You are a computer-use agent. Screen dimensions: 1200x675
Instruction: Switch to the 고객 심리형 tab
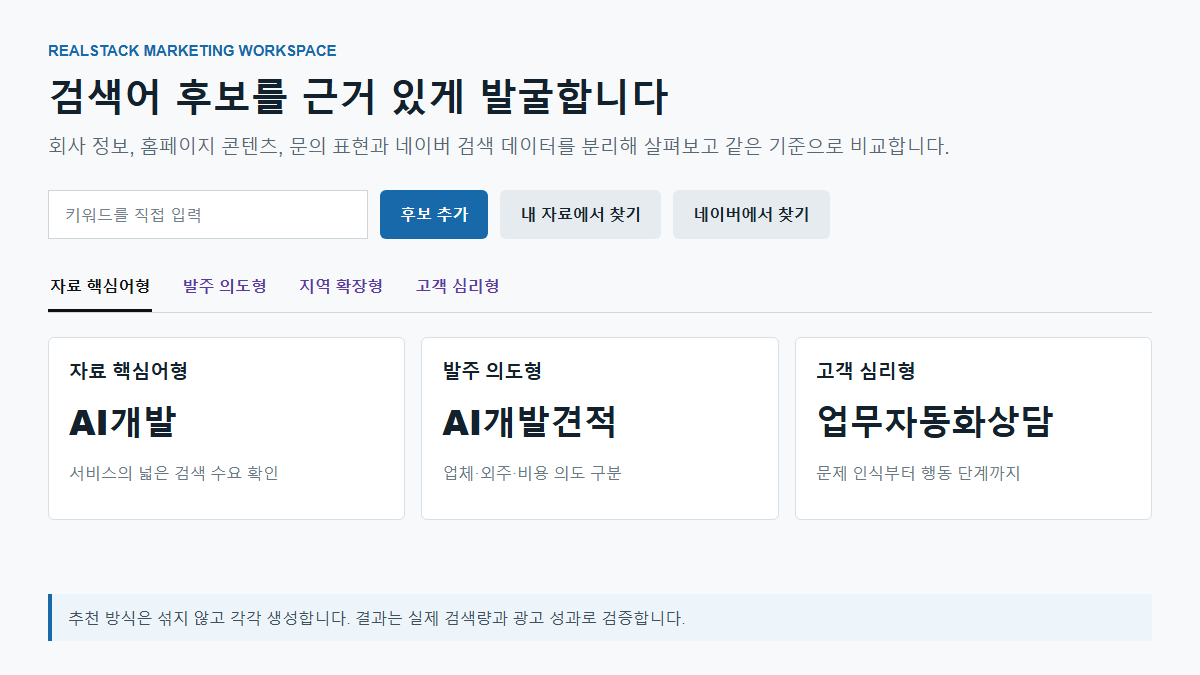click(x=458, y=287)
